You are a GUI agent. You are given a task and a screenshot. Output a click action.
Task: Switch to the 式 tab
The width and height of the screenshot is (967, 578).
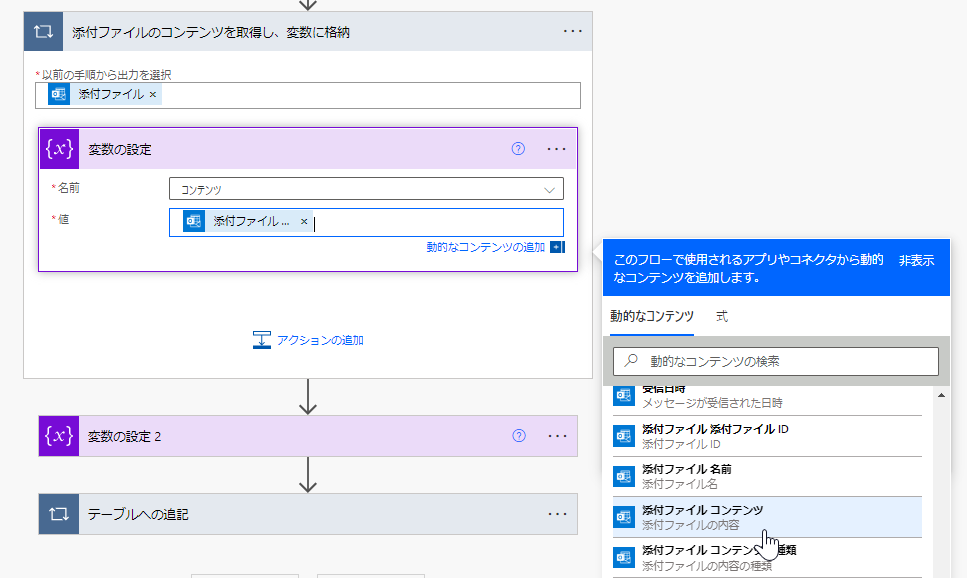click(x=722, y=316)
